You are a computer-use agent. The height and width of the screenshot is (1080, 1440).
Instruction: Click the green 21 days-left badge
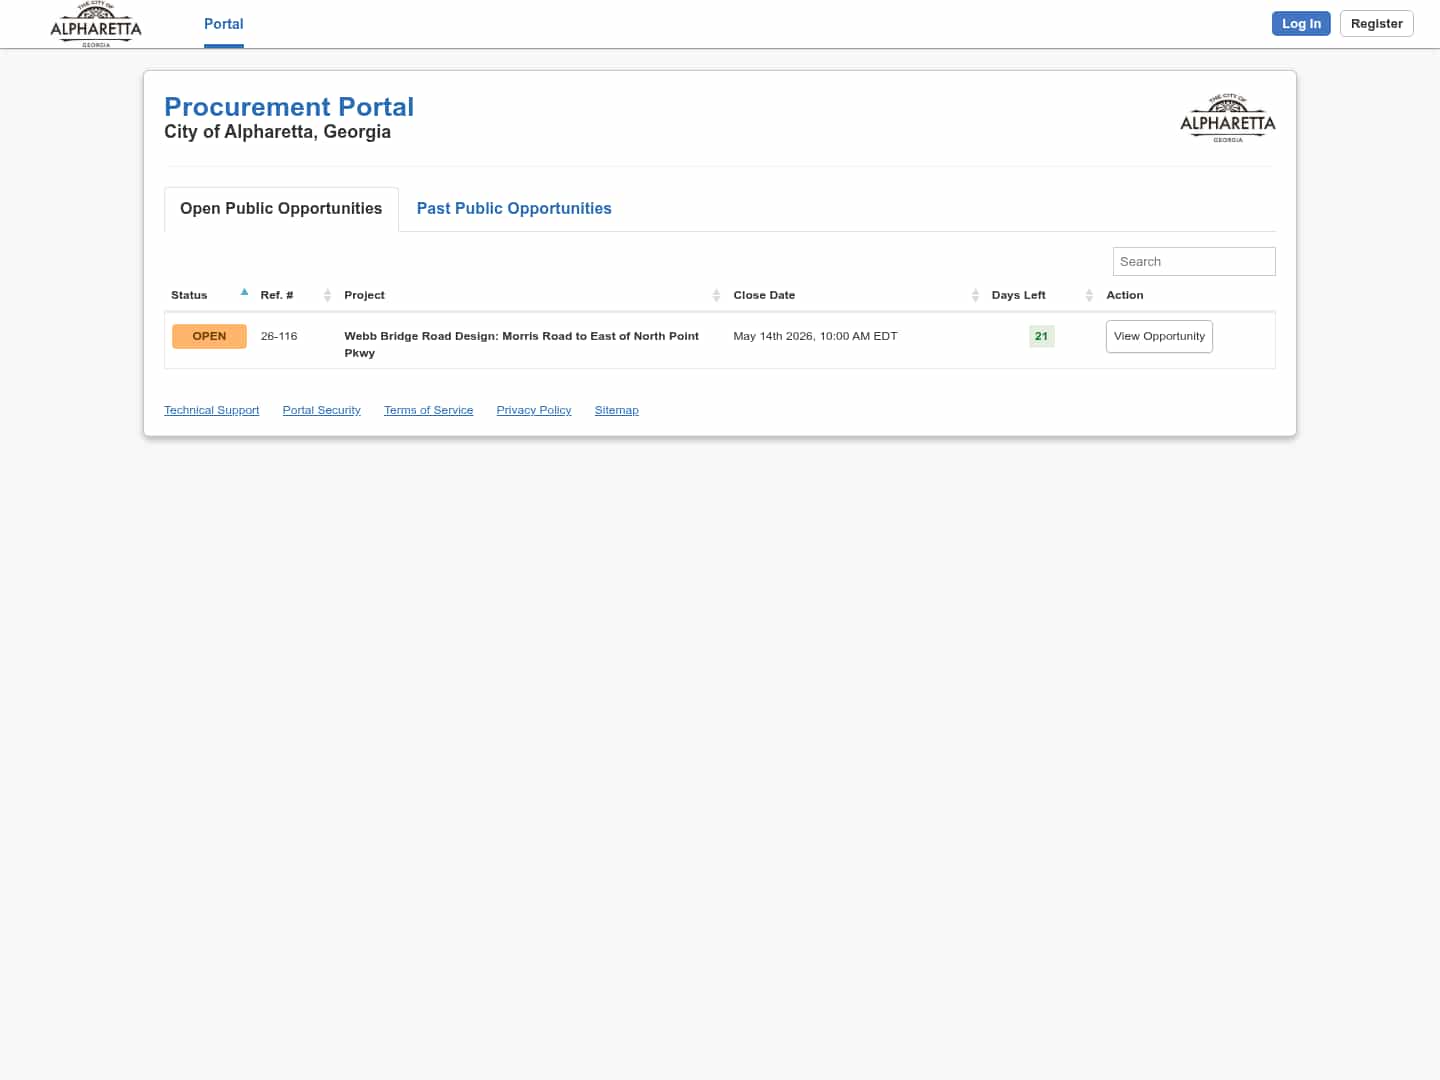[1041, 336]
